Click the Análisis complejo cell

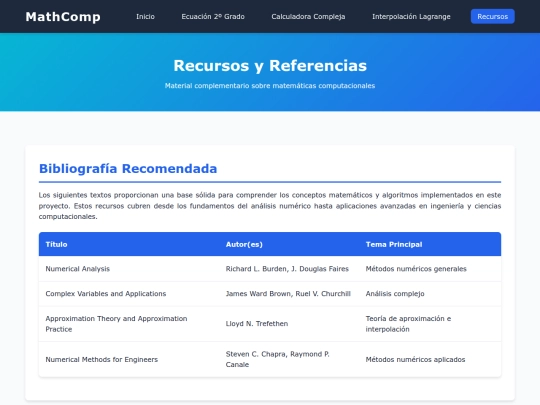(x=430, y=294)
